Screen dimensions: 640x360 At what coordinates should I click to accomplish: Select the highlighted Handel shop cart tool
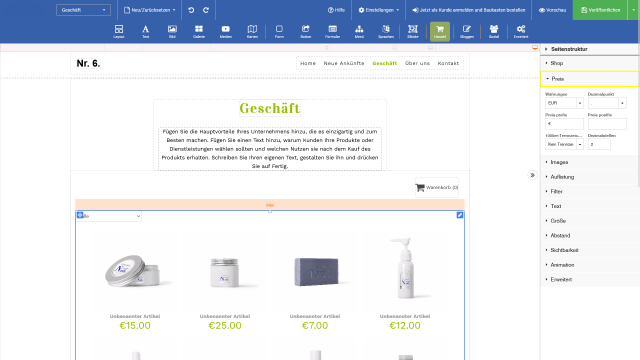[x=440, y=31]
